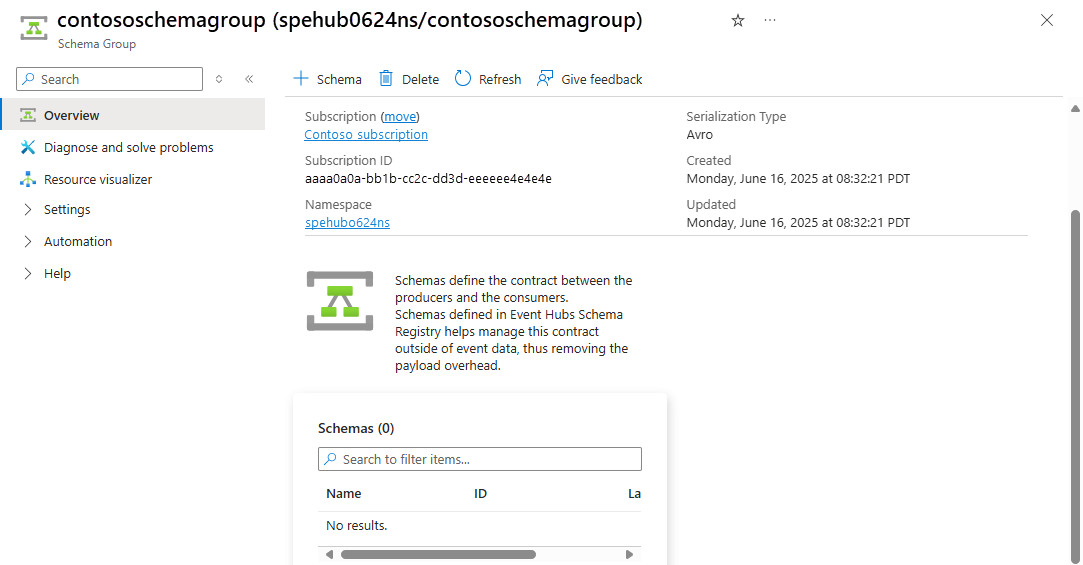Click the Give feedback person icon
Image resolution: width=1083 pixels, height=565 pixels.
545,79
